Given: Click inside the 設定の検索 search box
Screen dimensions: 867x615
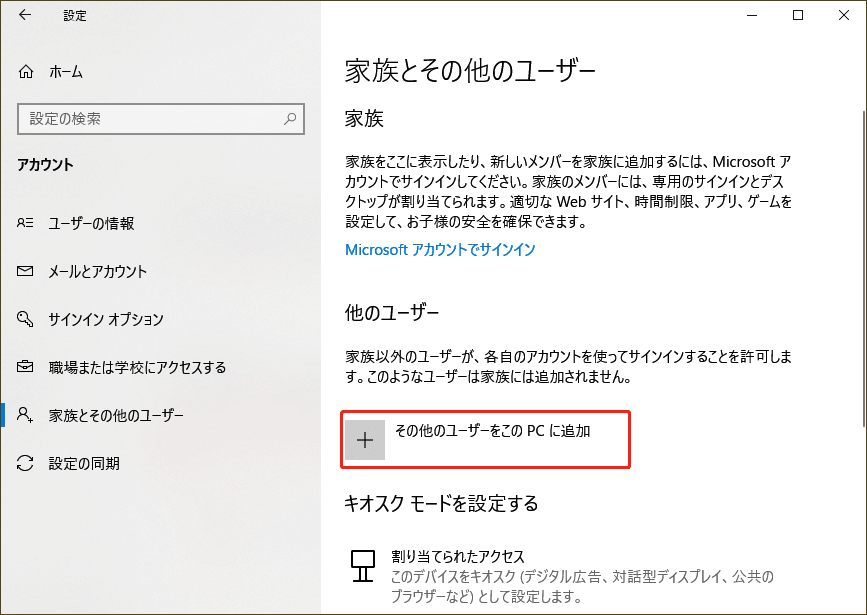Looking at the screenshot, I should click(x=150, y=119).
